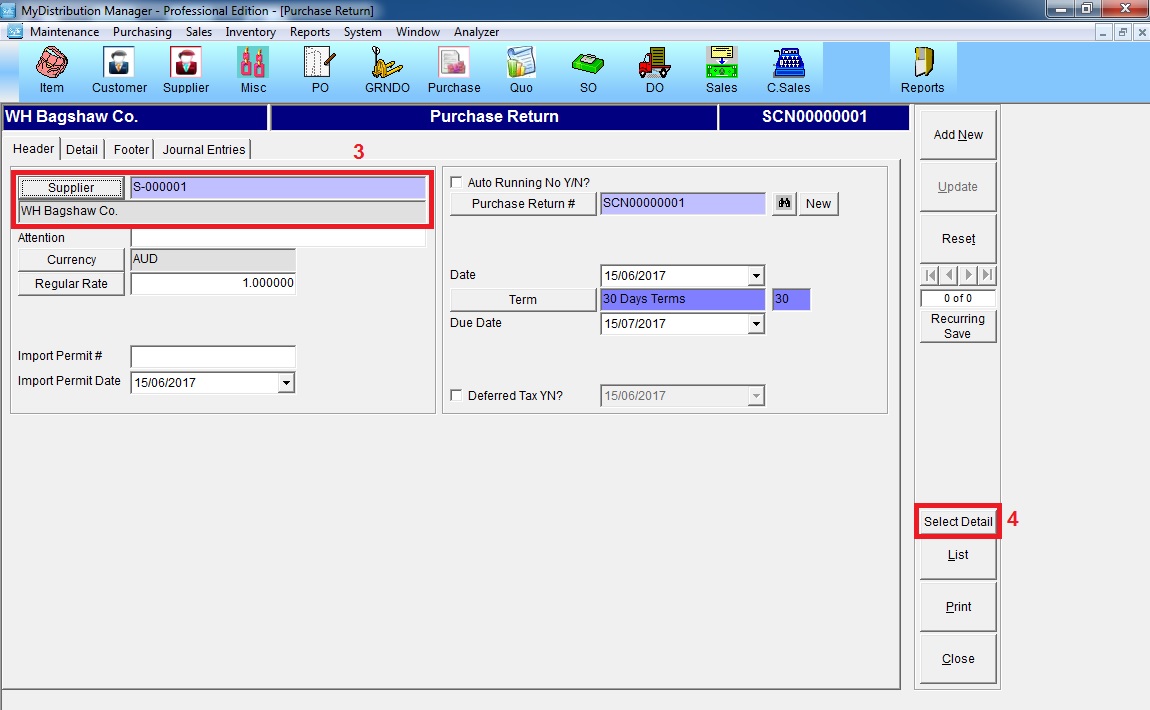Image resolution: width=1150 pixels, height=710 pixels.
Task: Toggle the Deferred Tax YN checkbox
Action: [x=457, y=396]
